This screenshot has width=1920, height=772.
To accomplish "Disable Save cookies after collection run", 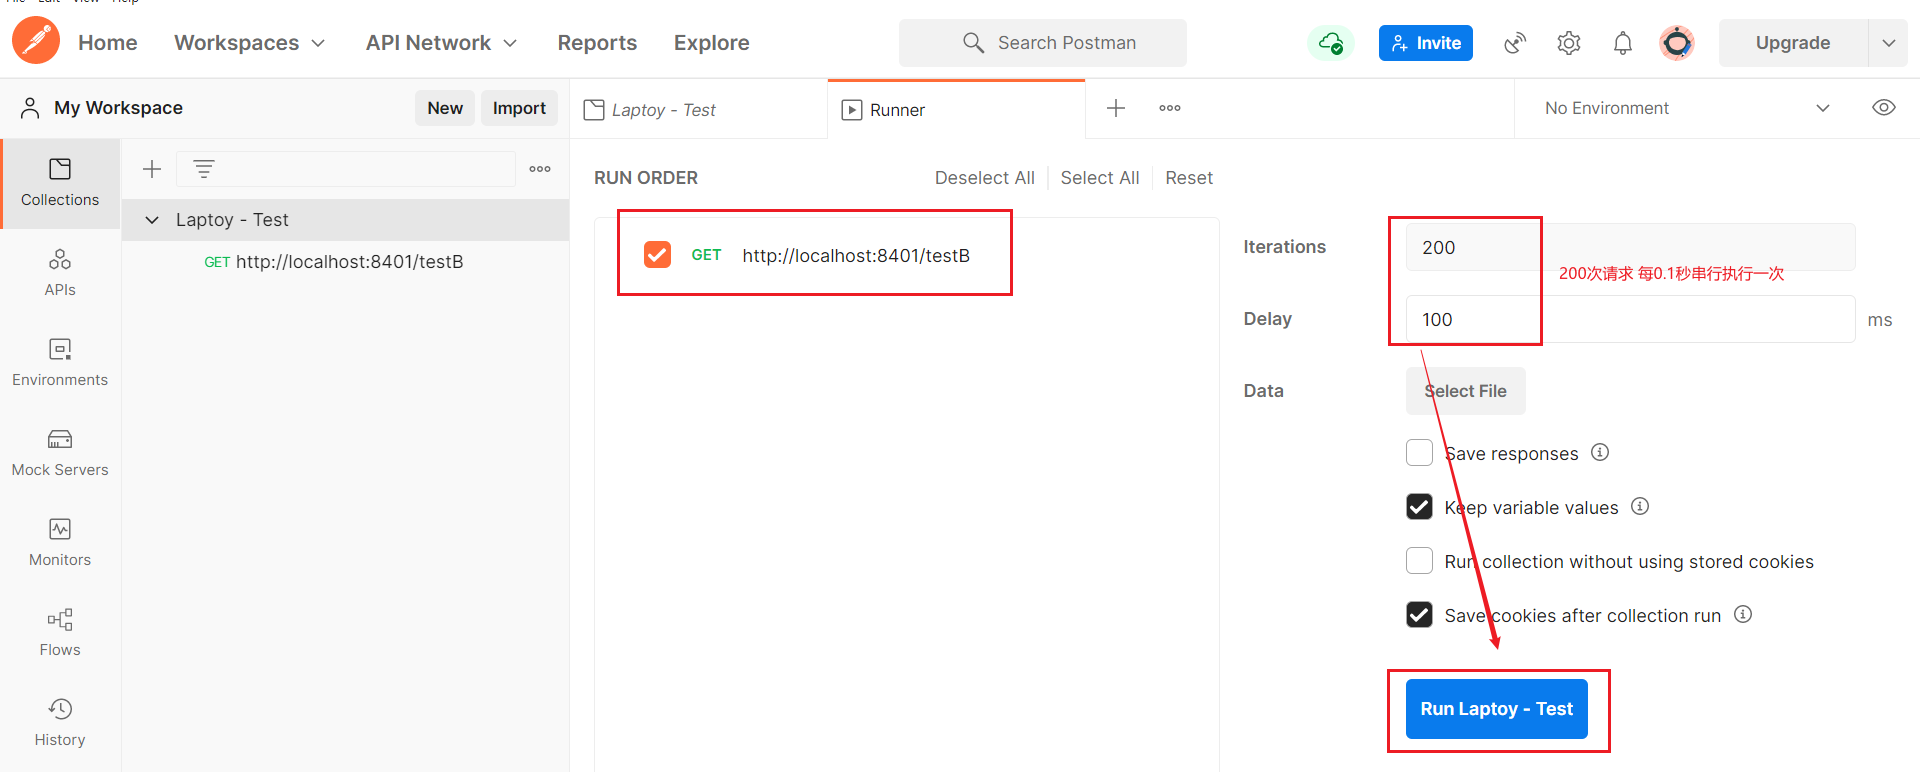I will pyautogui.click(x=1419, y=615).
